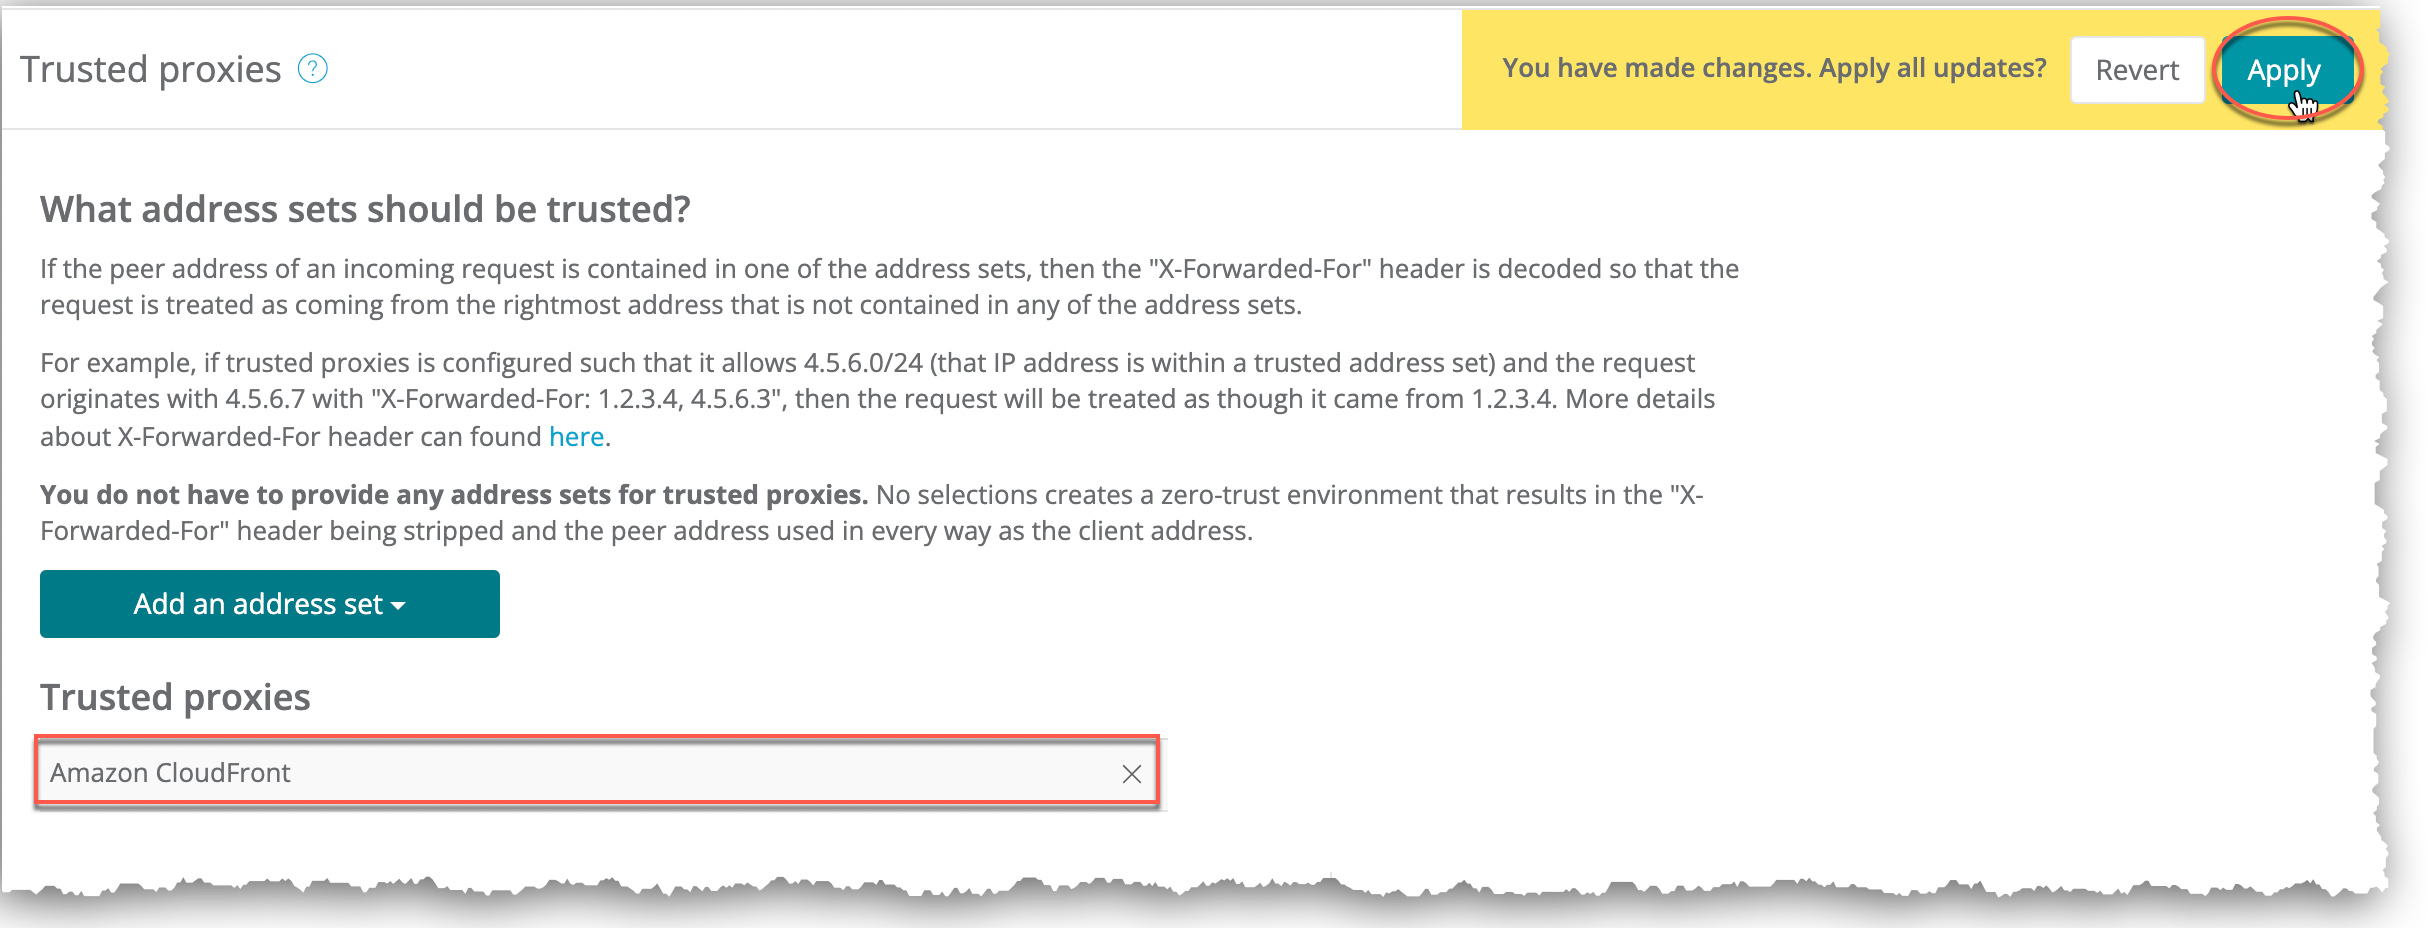2428x928 pixels.
Task: Remove Amazon CloudFront with the X icon
Action: coord(1131,774)
